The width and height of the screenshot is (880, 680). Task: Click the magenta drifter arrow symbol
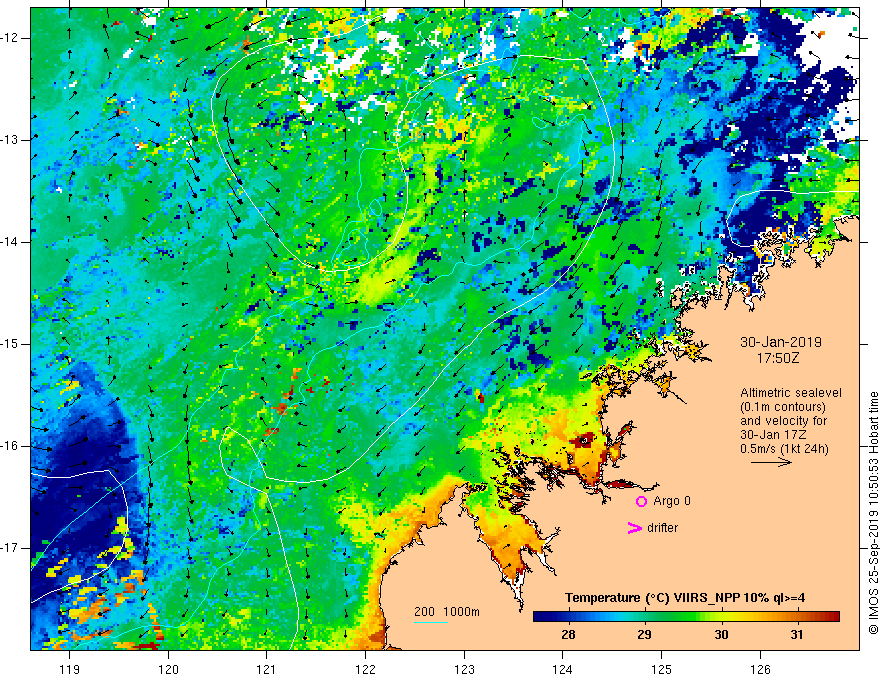[635, 528]
